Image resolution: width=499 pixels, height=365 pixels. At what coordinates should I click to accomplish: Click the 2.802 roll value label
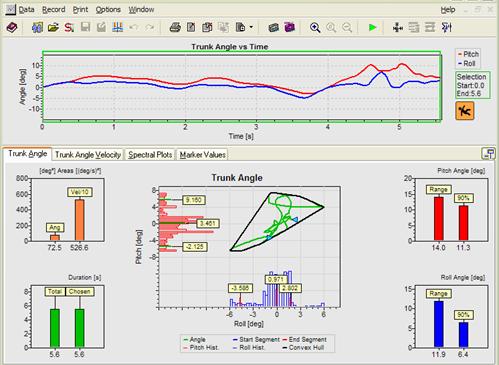point(290,288)
